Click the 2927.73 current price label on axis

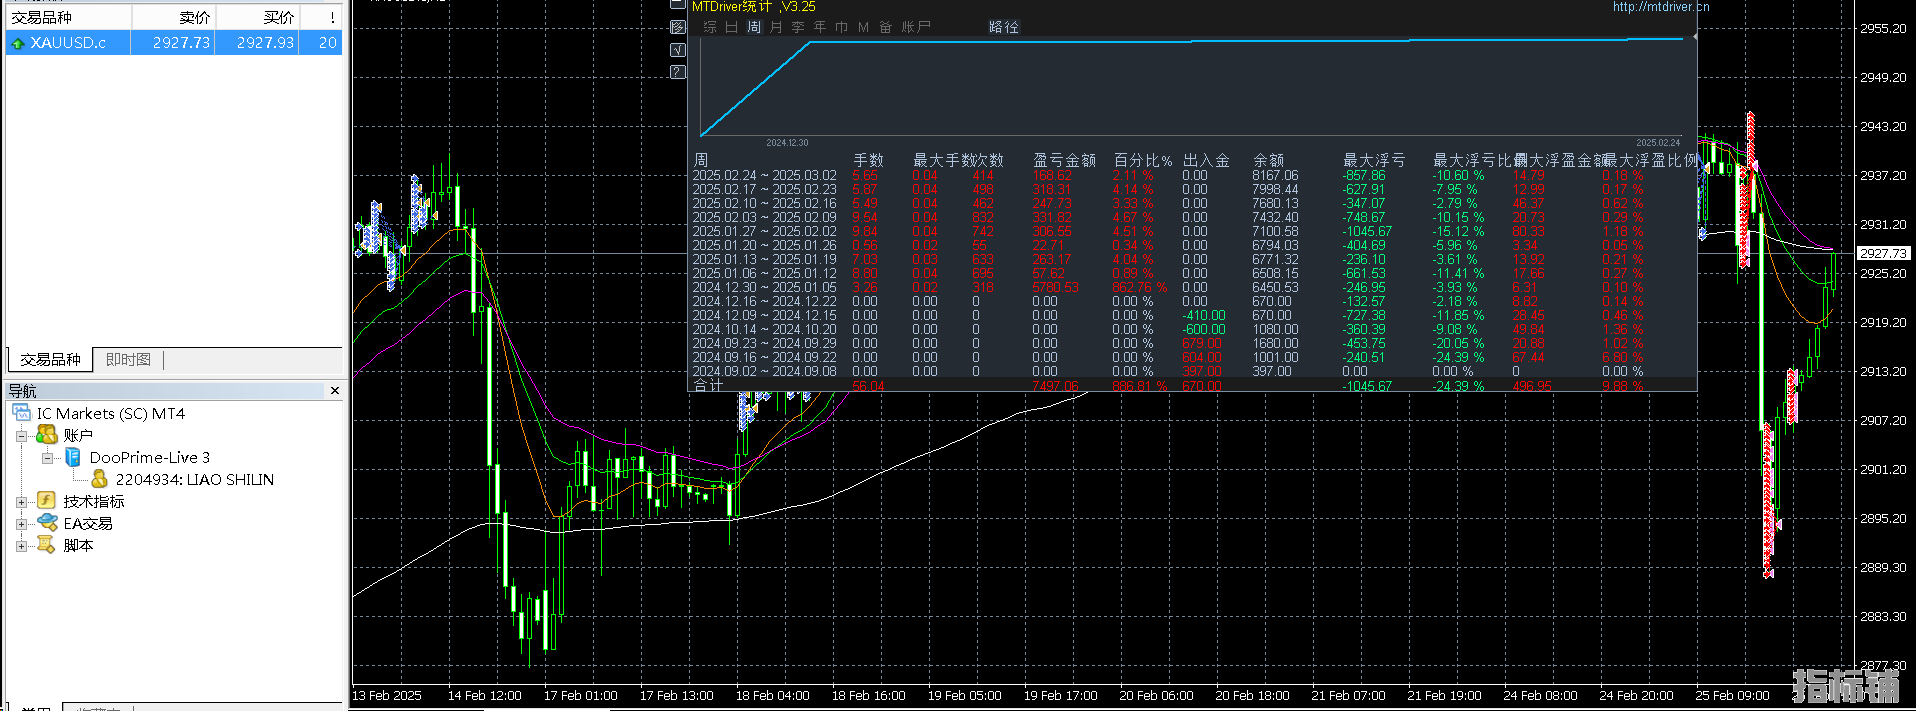point(1884,253)
